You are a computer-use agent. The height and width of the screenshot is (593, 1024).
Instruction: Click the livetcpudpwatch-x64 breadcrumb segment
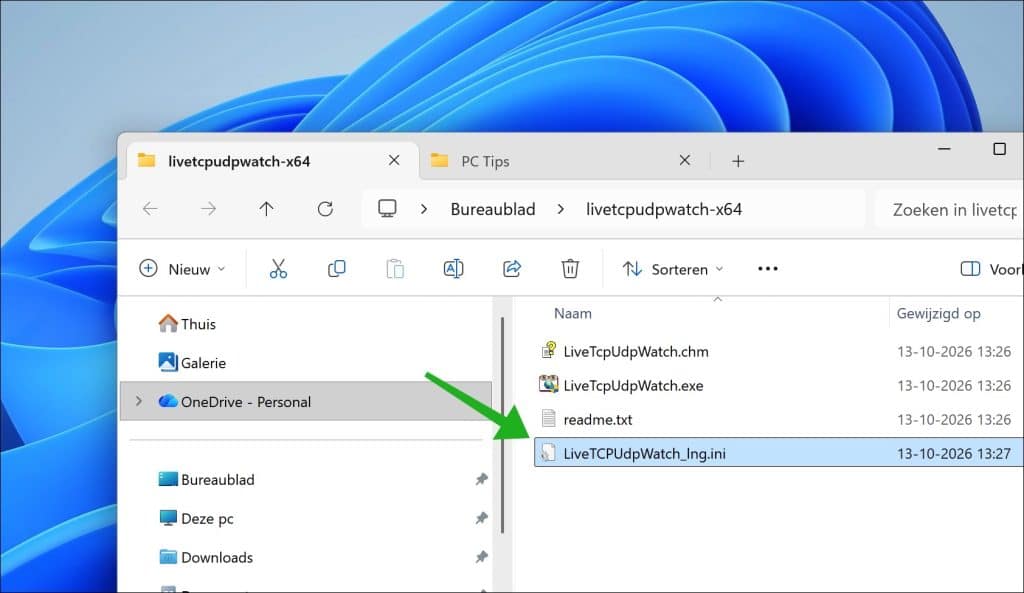664,209
